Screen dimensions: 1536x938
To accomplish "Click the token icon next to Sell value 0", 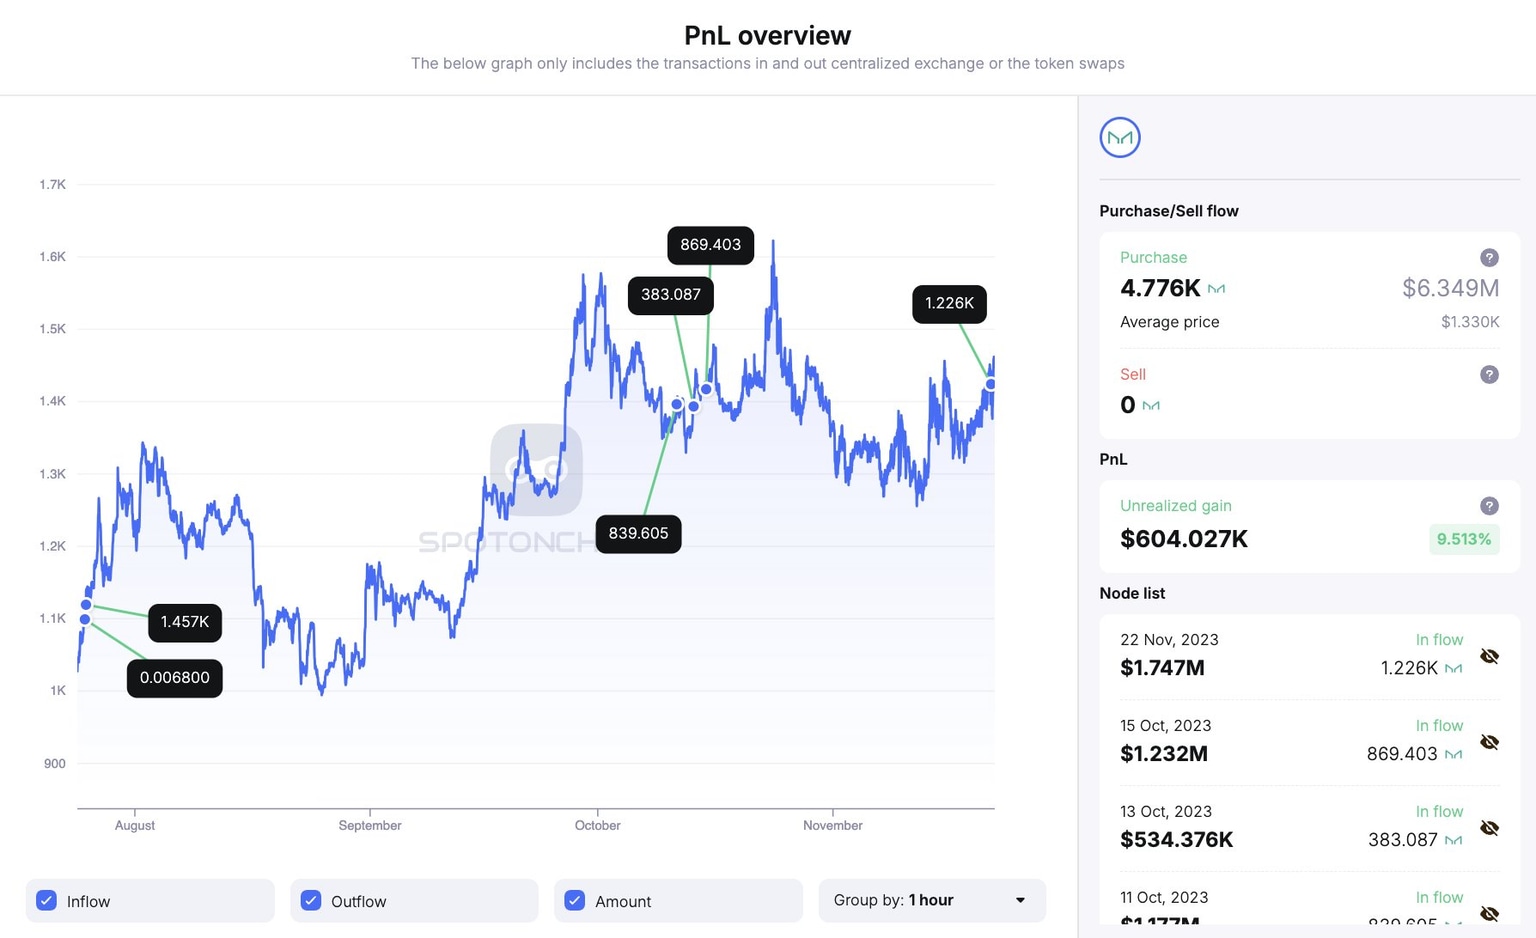I will pyautogui.click(x=1151, y=405).
